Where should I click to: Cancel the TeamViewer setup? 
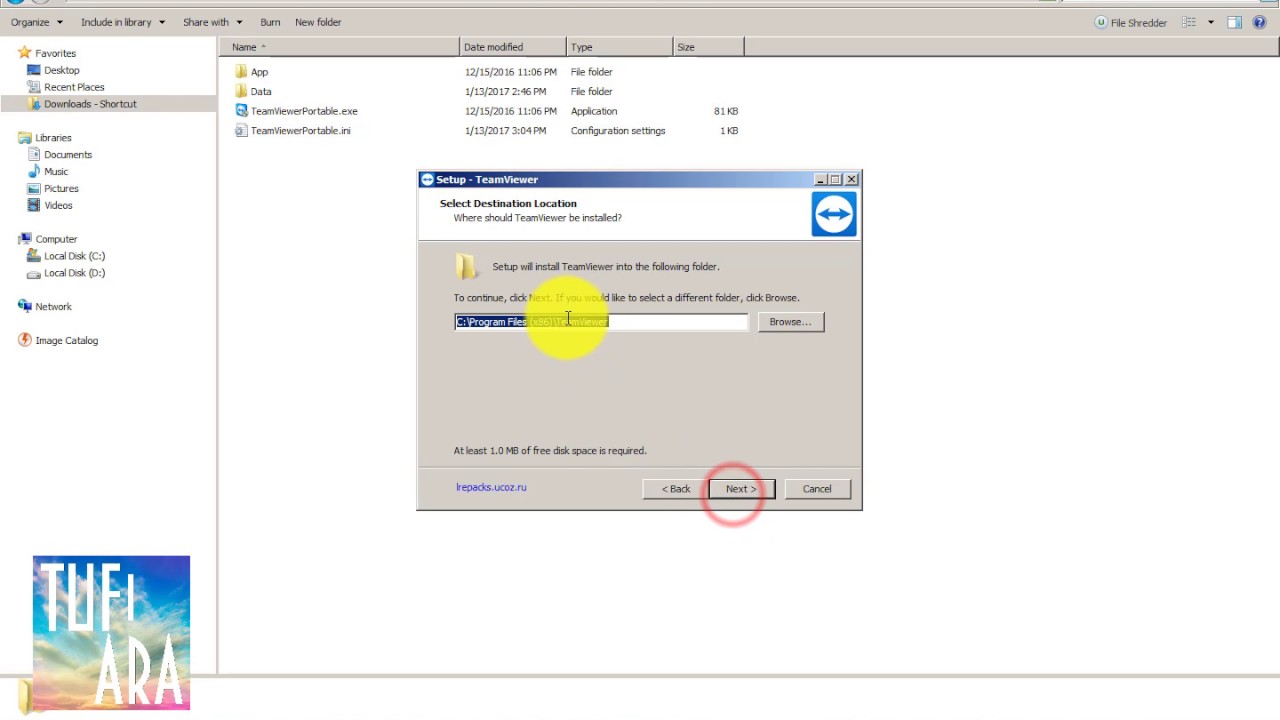point(817,489)
